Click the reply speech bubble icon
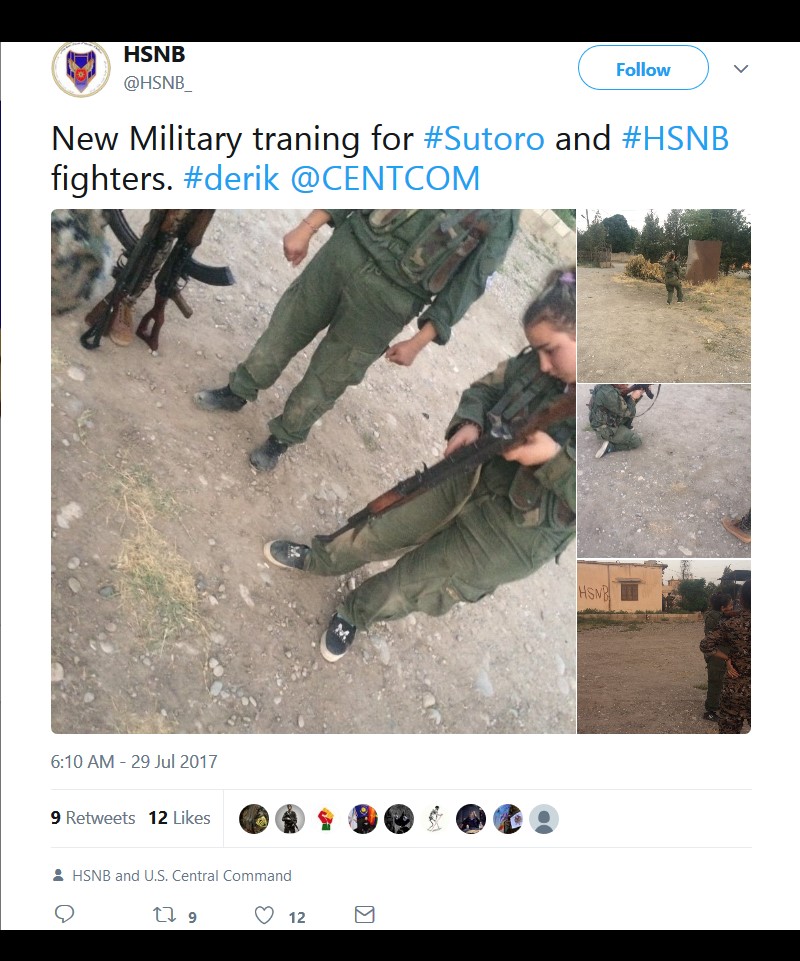The image size is (800, 961). (64, 914)
